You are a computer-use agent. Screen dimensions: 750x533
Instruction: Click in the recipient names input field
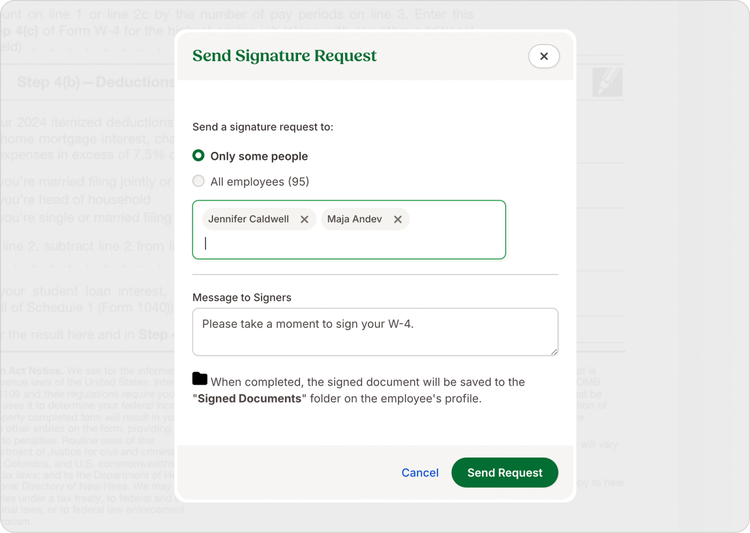(x=349, y=243)
